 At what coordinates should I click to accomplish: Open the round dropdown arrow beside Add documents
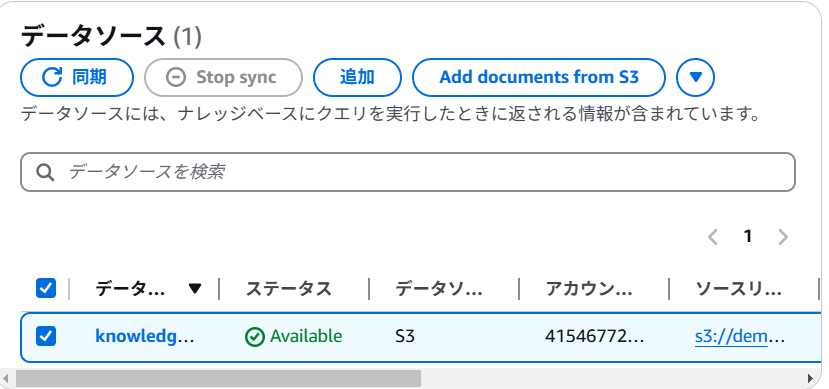[695, 77]
